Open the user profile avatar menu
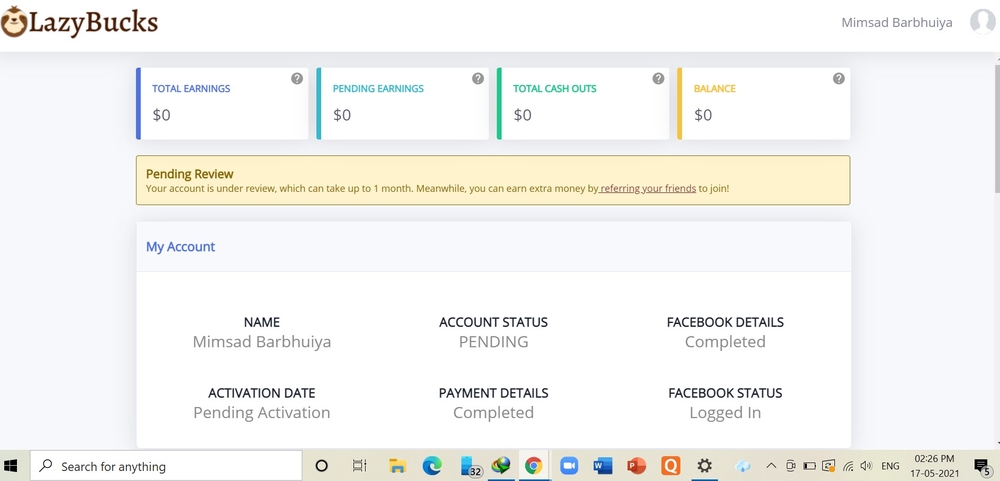Image resolution: width=1000 pixels, height=481 pixels. tap(982, 22)
